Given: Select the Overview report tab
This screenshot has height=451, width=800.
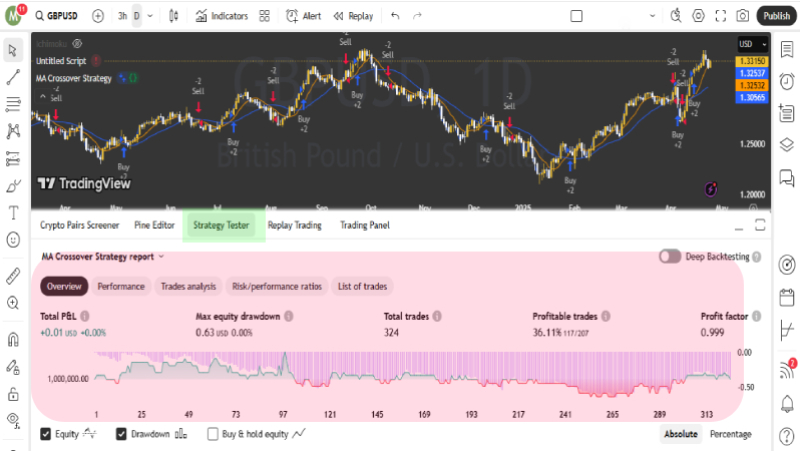Looking at the screenshot, I should click(64, 286).
